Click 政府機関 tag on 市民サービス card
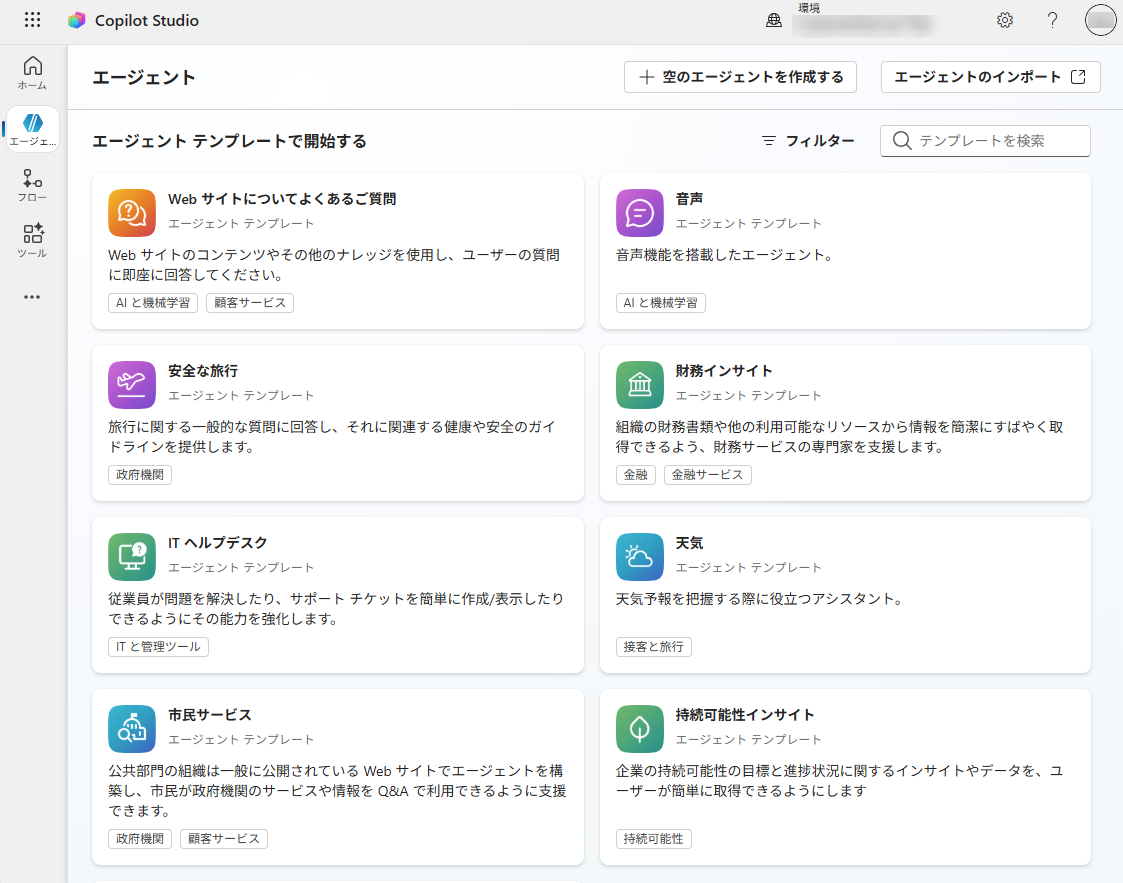The height and width of the screenshot is (883, 1123). 140,839
